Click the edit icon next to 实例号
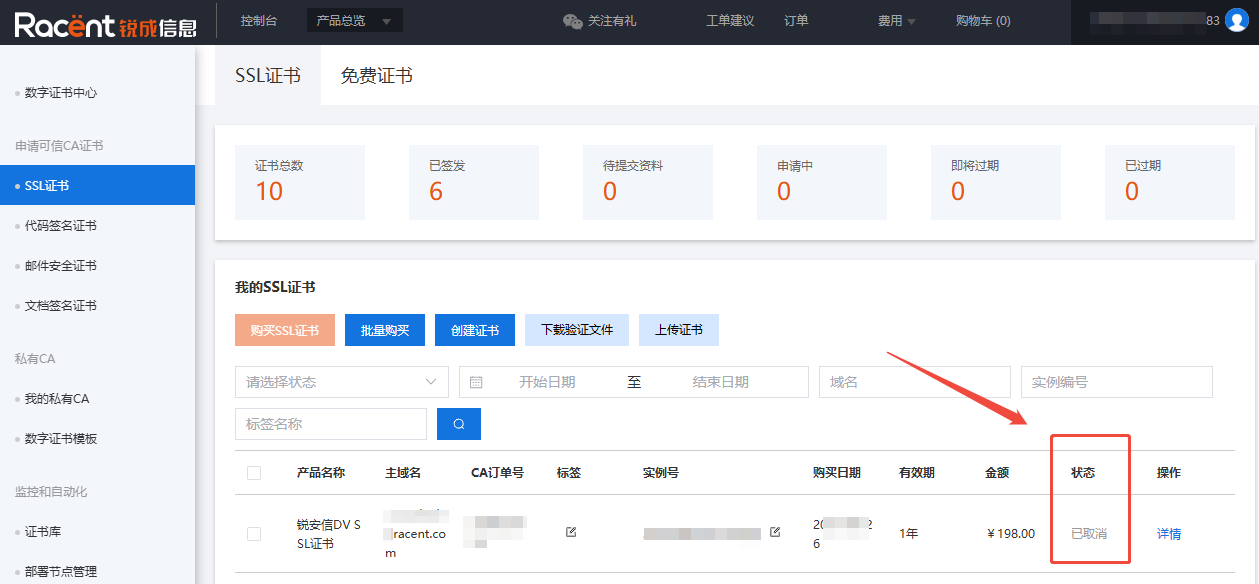The width and height of the screenshot is (1259, 584). [x=775, y=532]
